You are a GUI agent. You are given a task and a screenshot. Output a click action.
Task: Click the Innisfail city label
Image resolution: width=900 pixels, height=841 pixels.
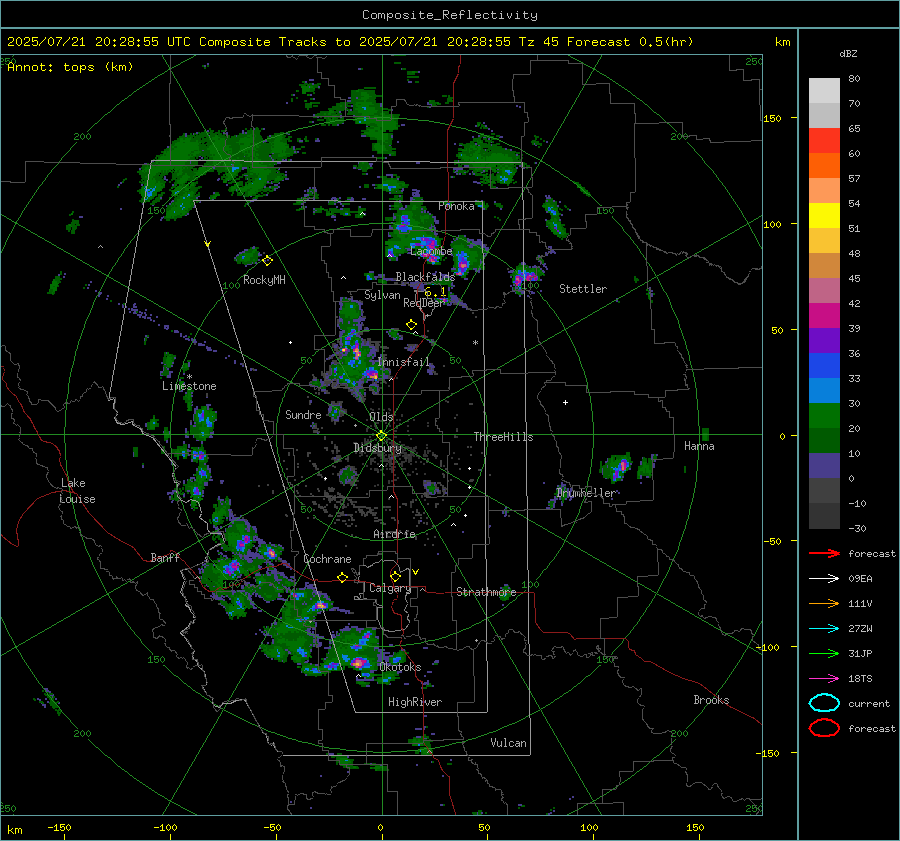pyautogui.click(x=403, y=362)
